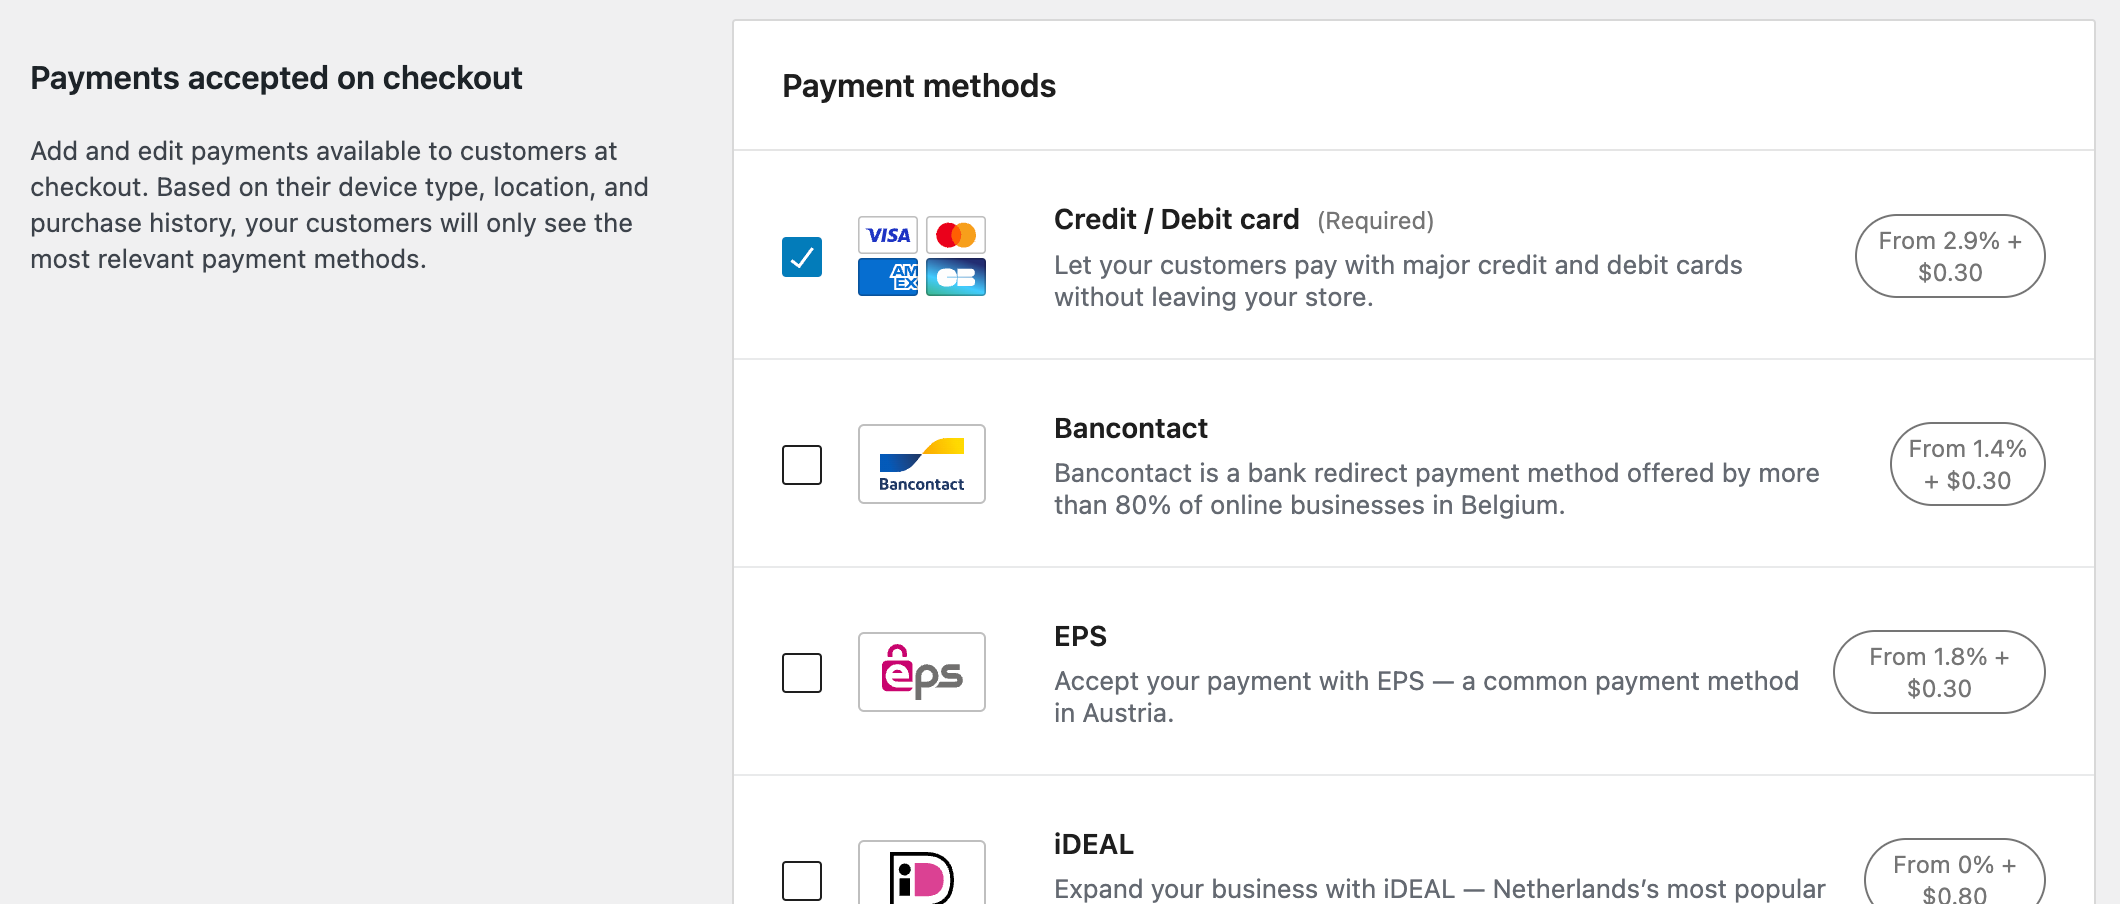Click the 'From 1.8% + $0.30' fee pill
Image resolution: width=2120 pixels, height=904 pixels.
click(1939, 672)
